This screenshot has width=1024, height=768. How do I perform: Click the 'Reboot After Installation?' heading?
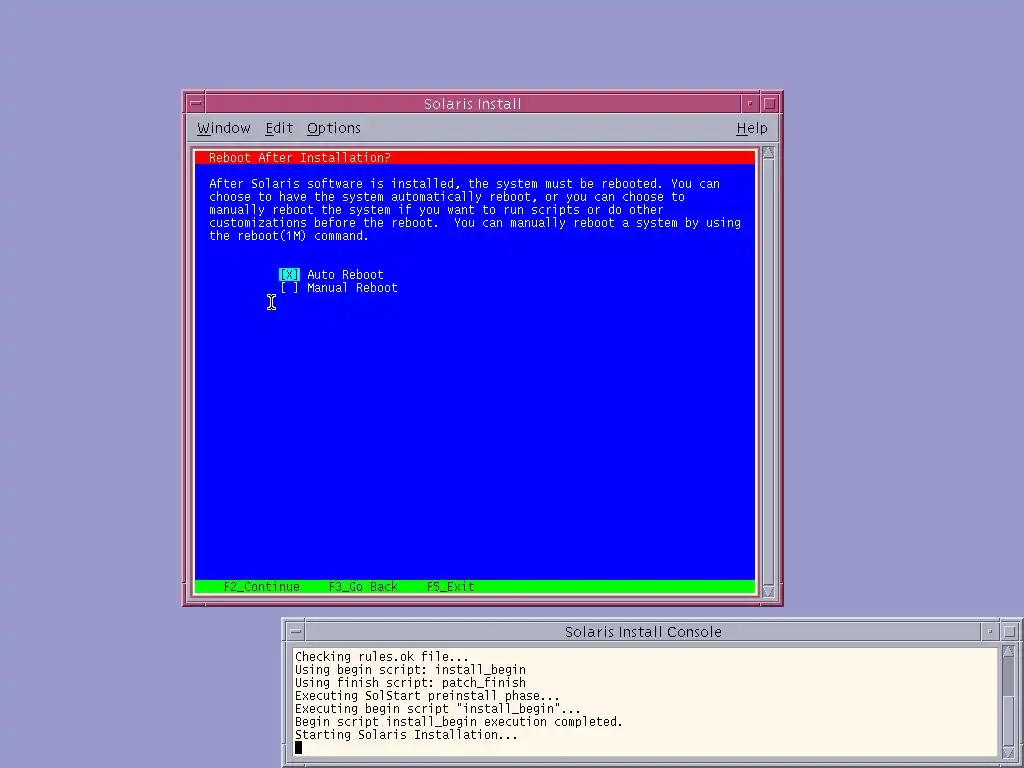(300, 157)
